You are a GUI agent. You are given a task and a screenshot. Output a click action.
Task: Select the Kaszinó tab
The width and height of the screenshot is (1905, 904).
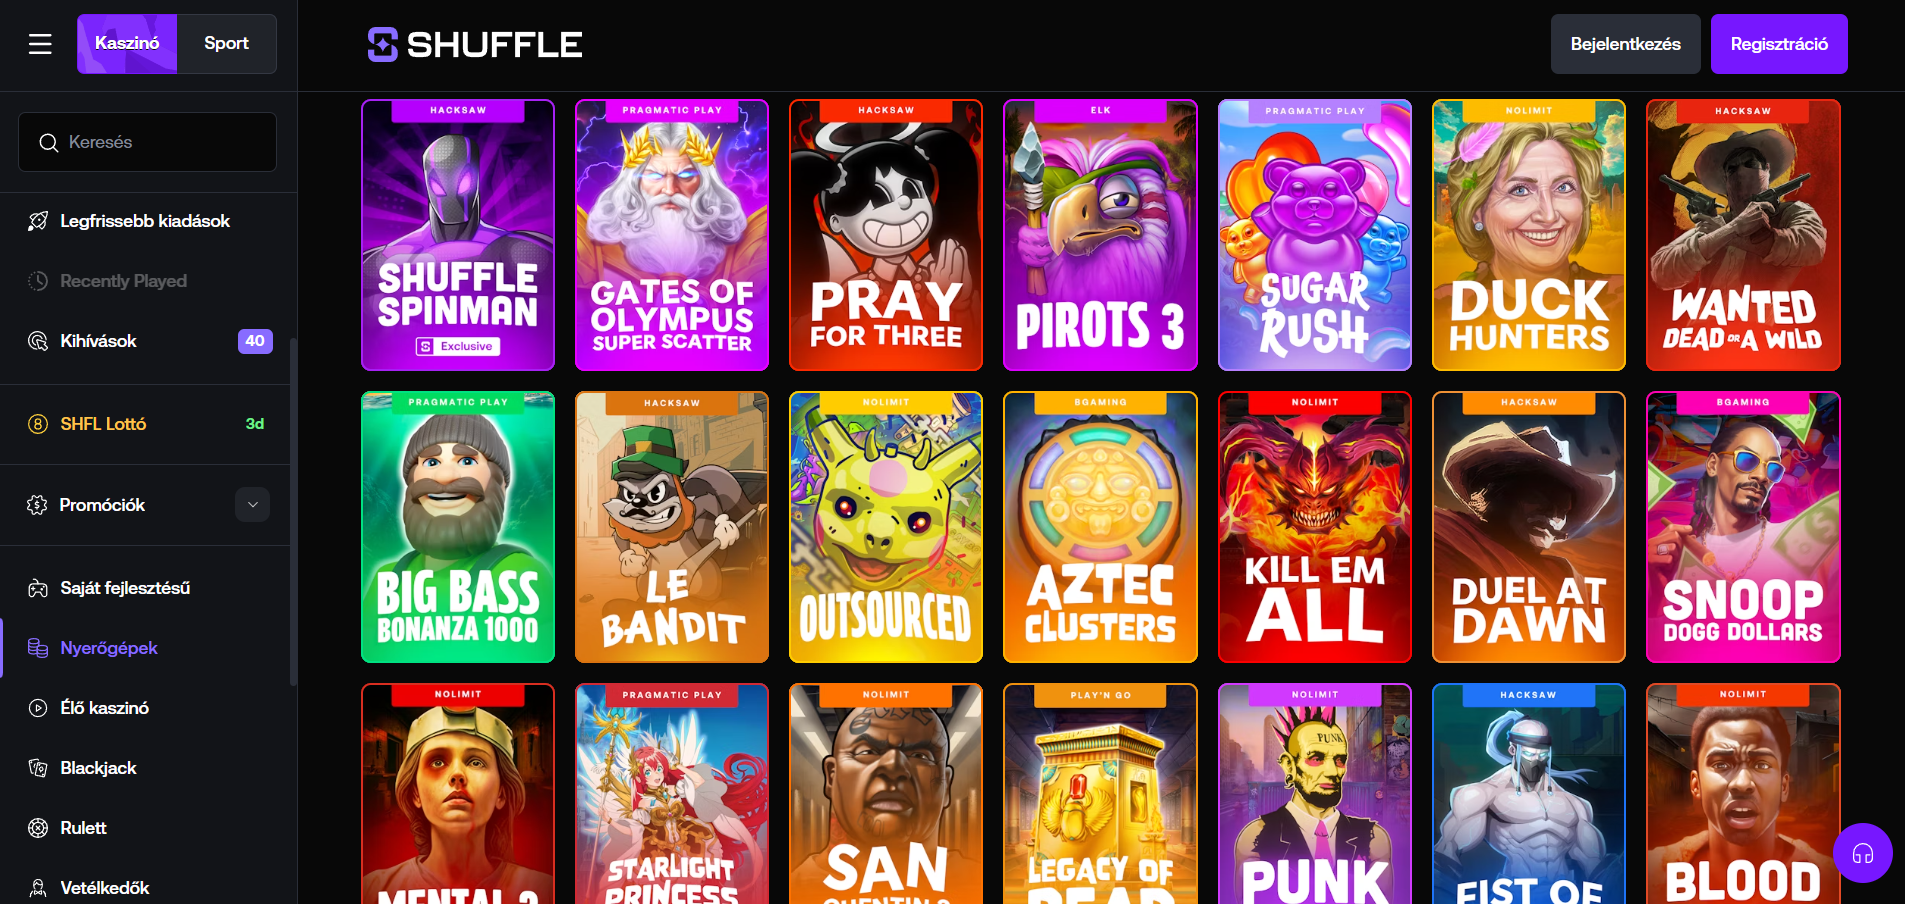point(127,44)
